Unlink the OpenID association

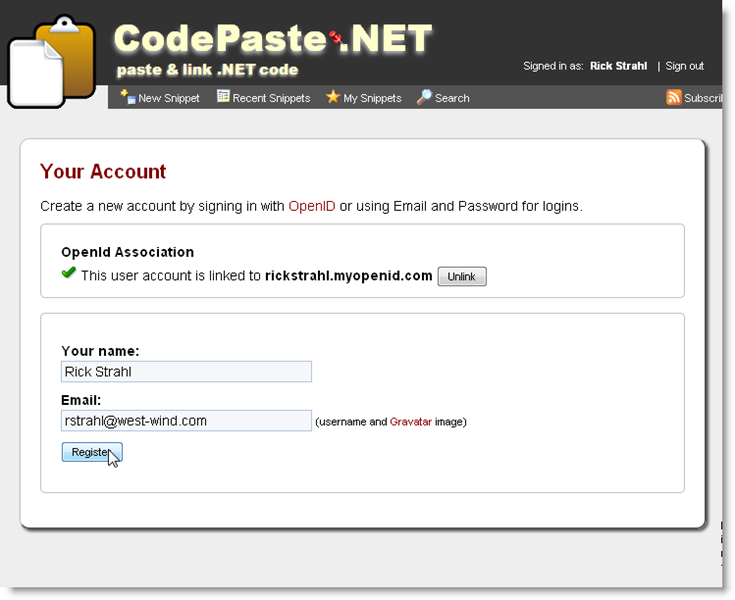click(462, 277)
